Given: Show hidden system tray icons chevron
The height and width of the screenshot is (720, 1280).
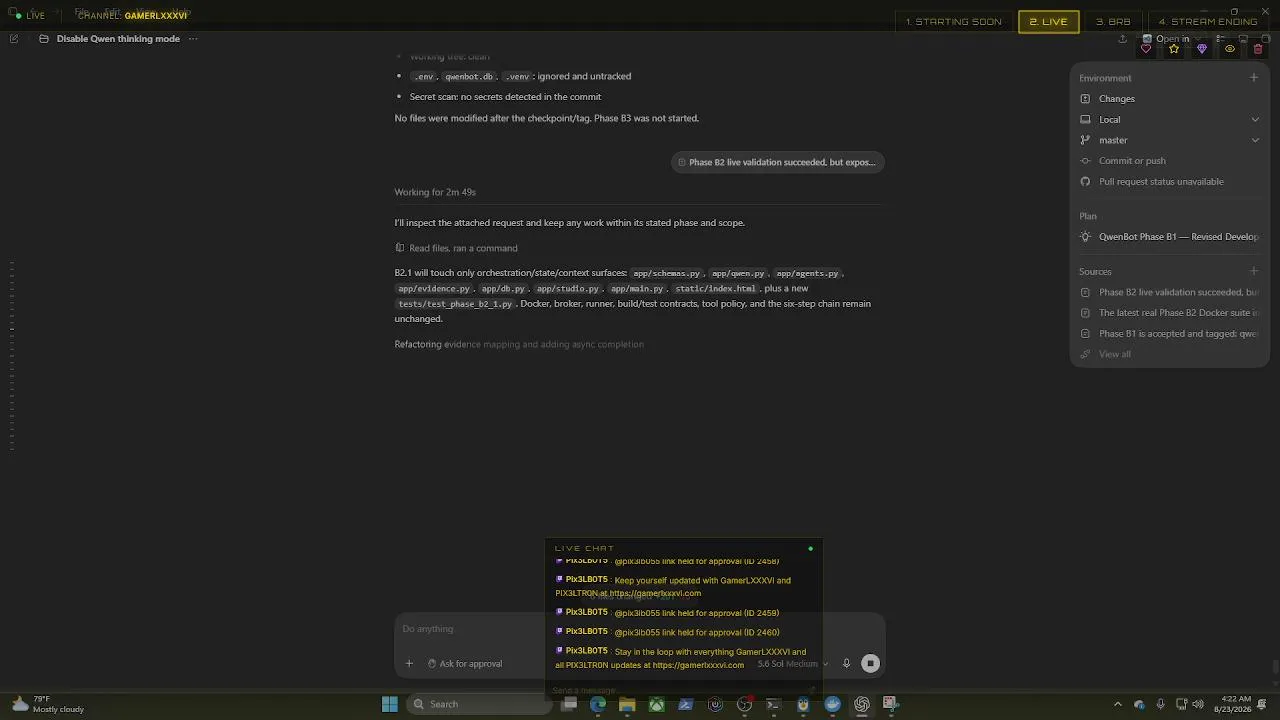Looking at the screenshot, I should coord(1118,704).
